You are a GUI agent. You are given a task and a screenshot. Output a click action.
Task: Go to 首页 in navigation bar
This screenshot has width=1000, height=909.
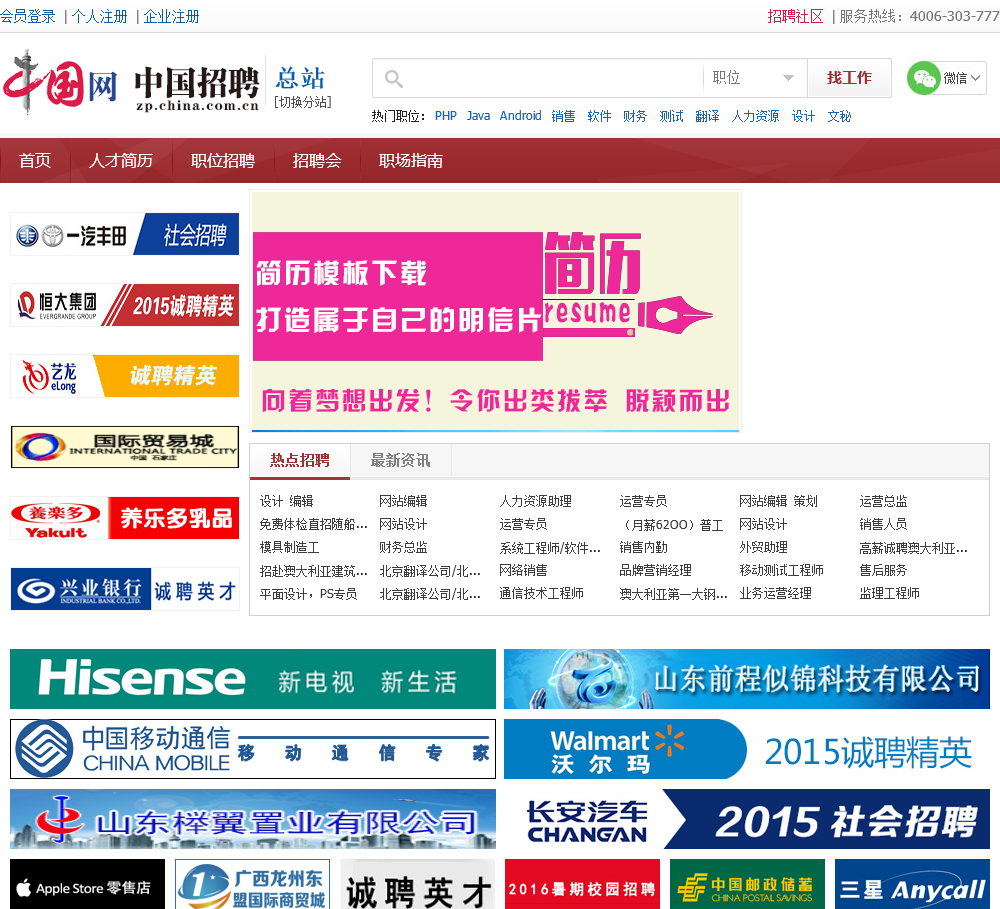35,161
